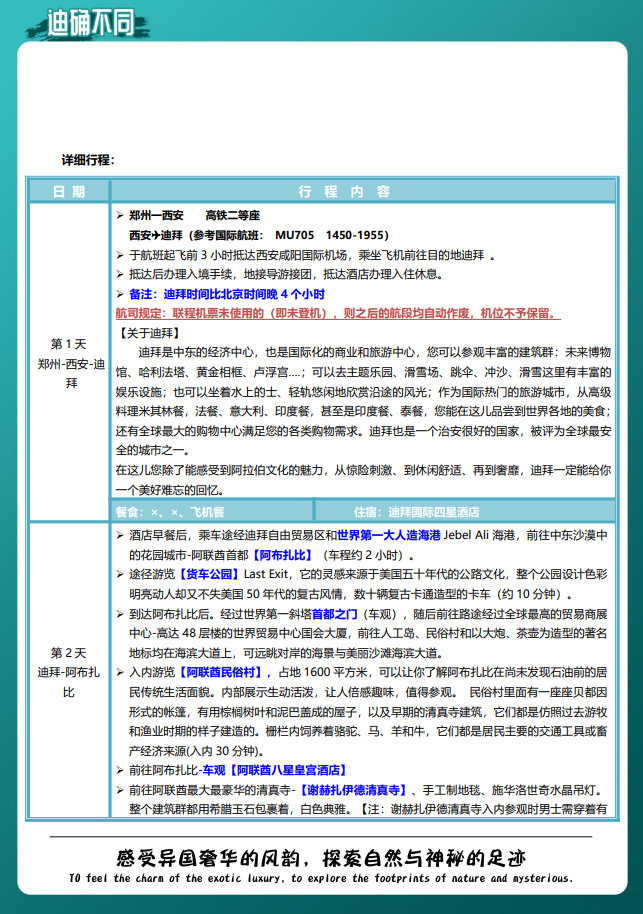Viewport: 643px width, 914px height.
Task: Click the 第1天 郑州-西安-迪拜 date cell
Action: 69,363
